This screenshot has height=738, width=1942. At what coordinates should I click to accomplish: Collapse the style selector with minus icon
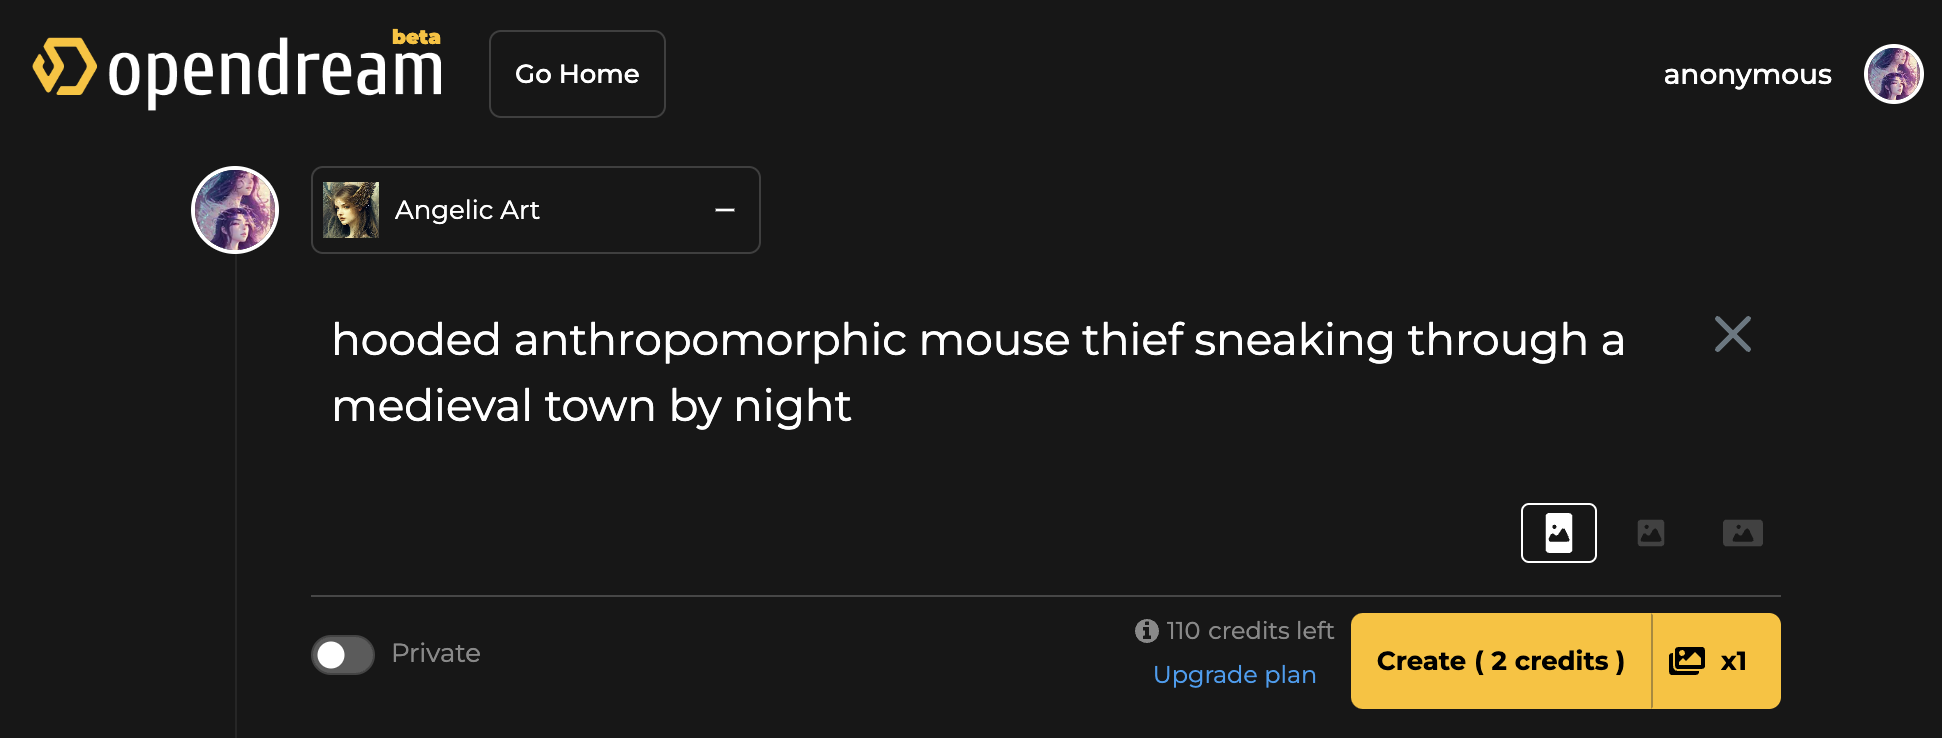coord(725,210)
